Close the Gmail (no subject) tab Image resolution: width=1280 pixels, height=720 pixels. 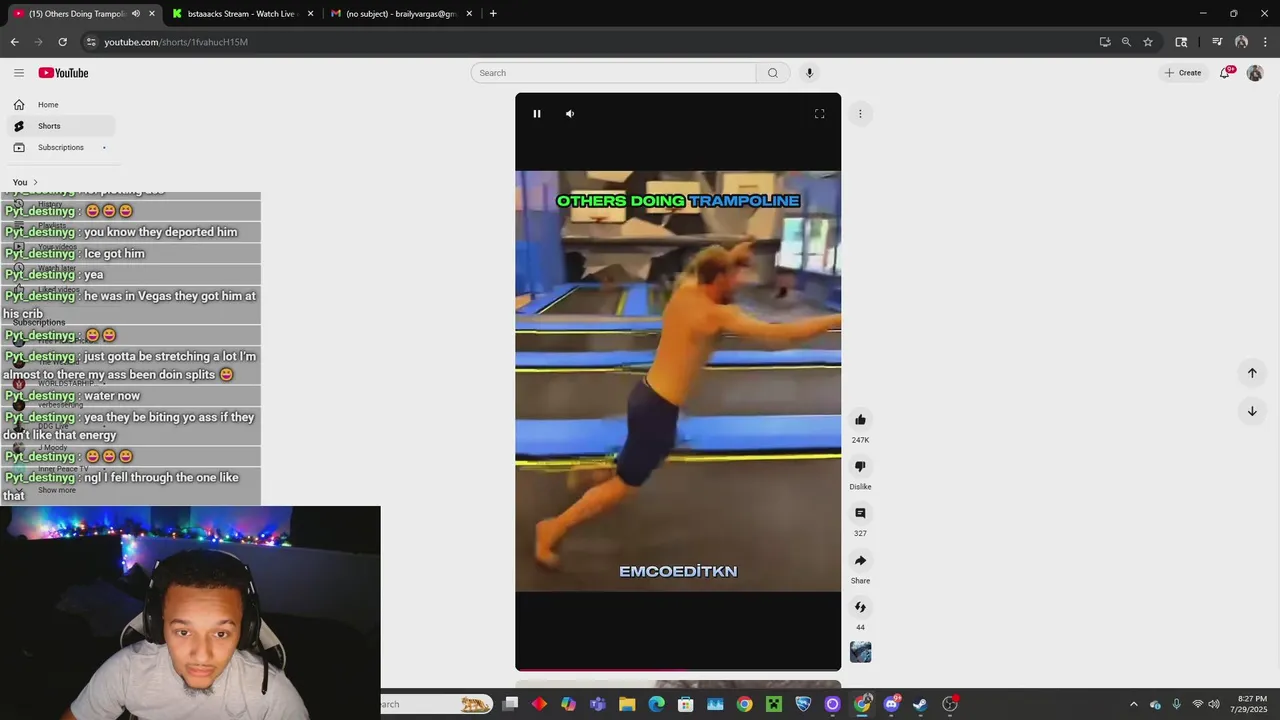(x=469, y=14)
